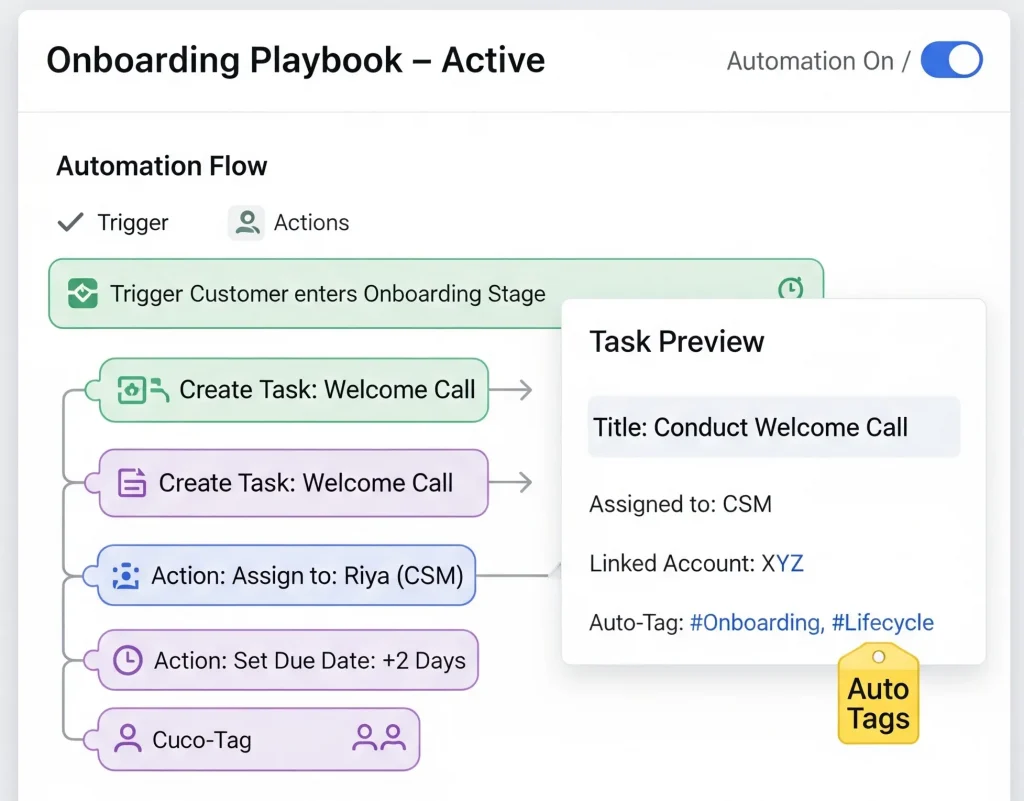Switch to the Actions tab
Viewport: 1024px width, 801px height.
point(289,222)
